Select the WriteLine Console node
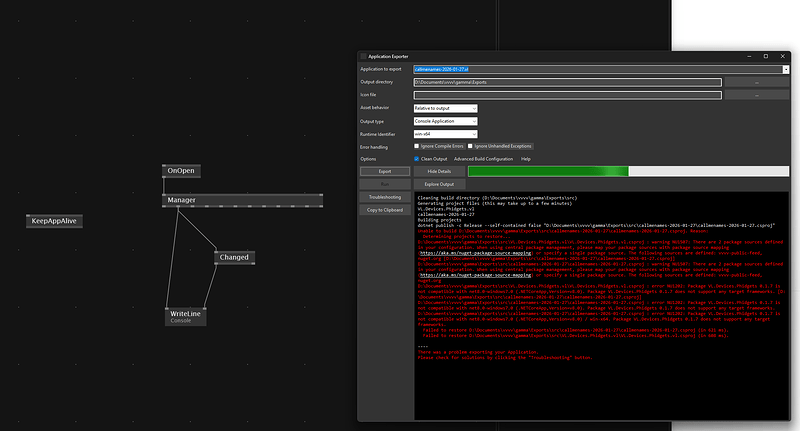The image size is (800, 431). pos(185,316)
